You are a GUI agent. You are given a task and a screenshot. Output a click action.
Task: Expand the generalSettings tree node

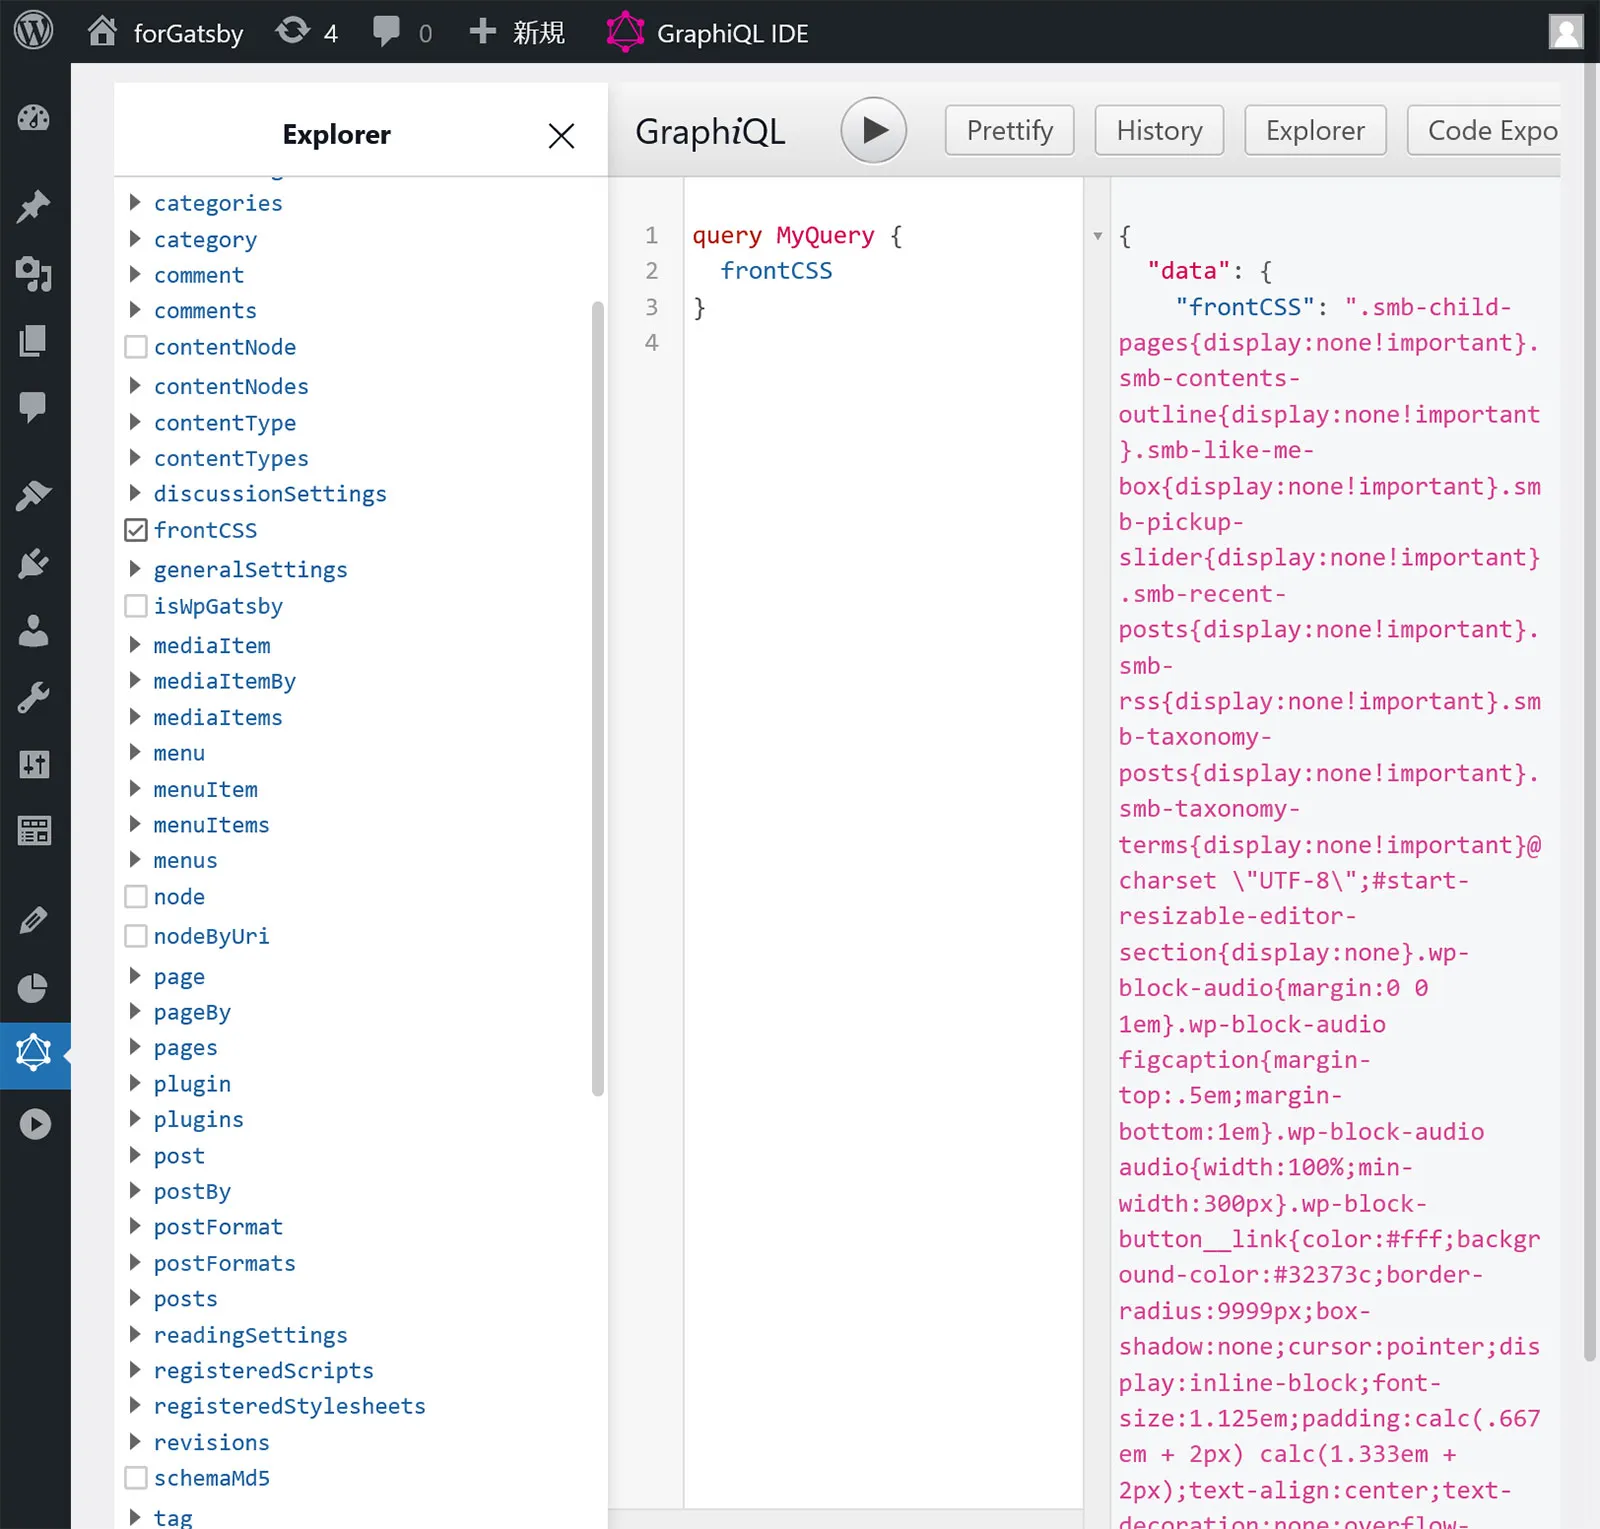point(135,569)
